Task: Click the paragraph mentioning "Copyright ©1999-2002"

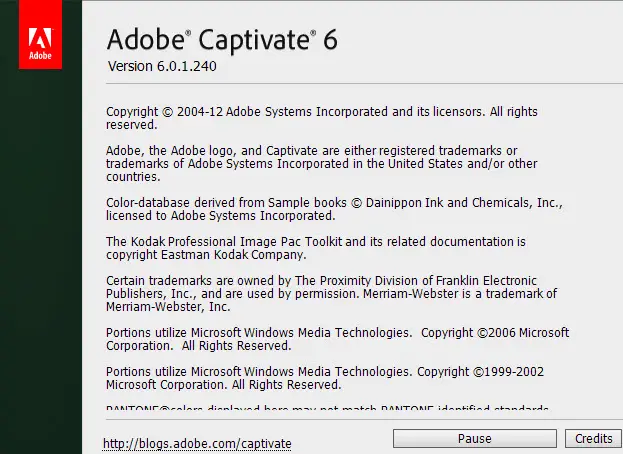Action: (325, 378)
